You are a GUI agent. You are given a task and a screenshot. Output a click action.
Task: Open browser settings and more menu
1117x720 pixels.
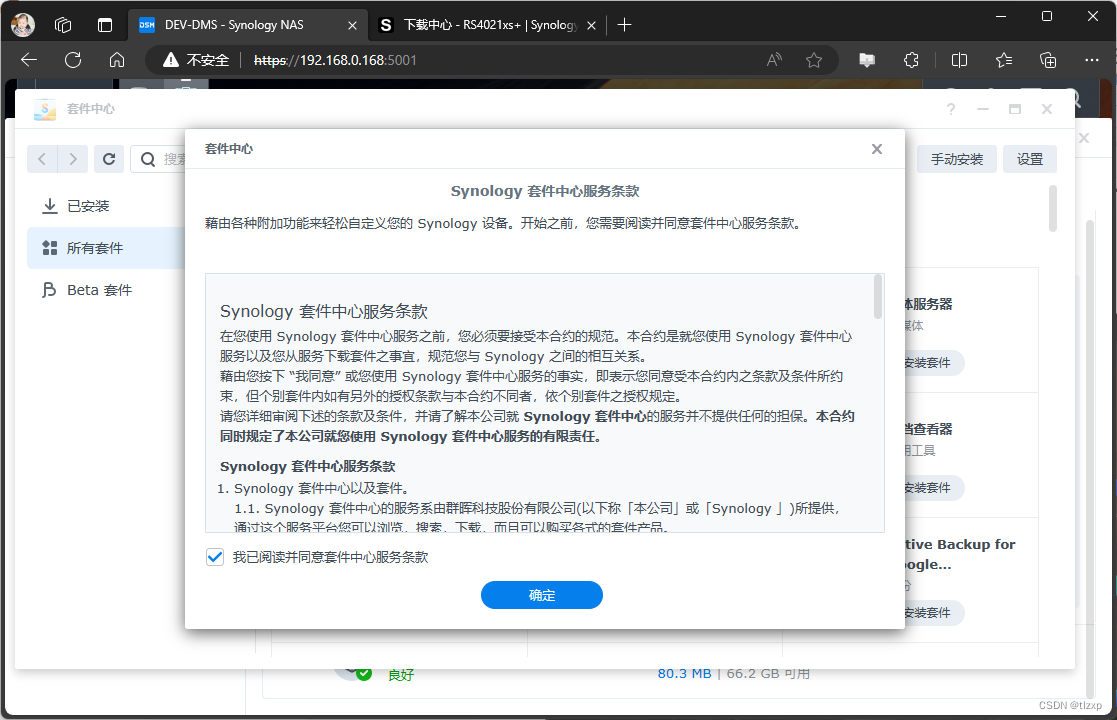[x=1091, y=61]
